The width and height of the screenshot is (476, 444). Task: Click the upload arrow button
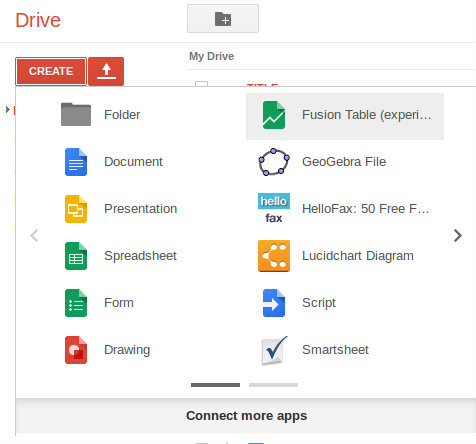point(106,71)
